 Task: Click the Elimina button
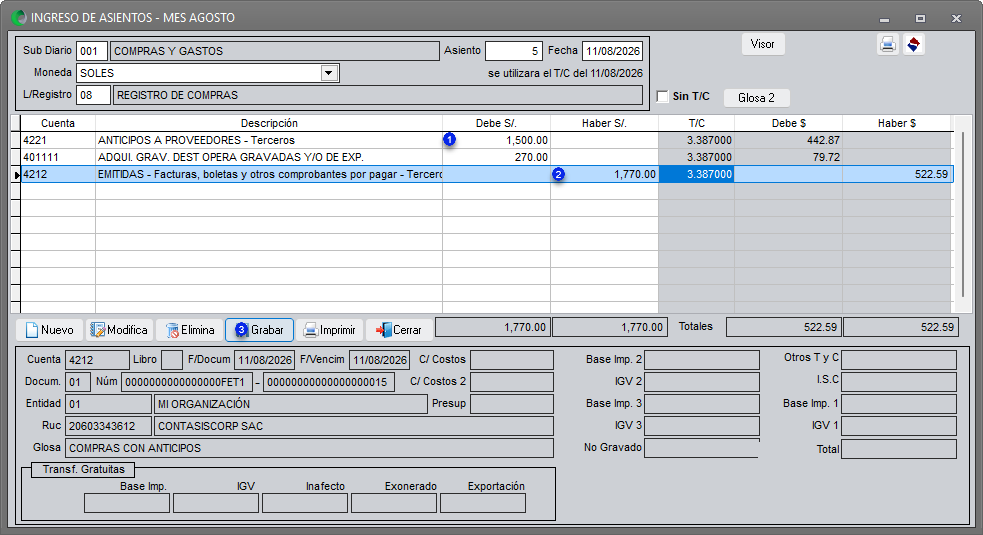(x=189, y=330)
